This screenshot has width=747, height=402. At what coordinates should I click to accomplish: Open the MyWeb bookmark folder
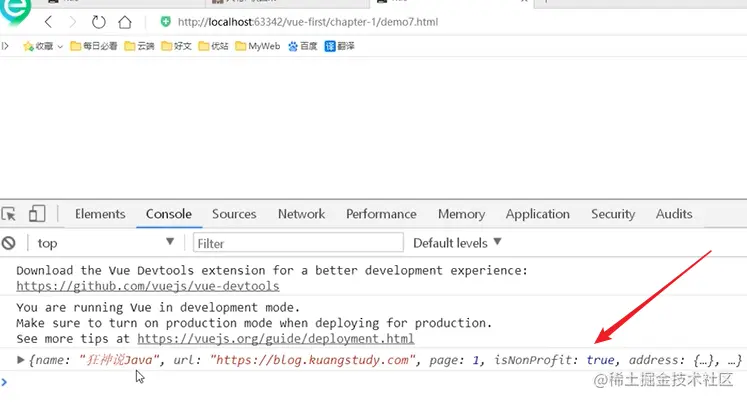point(258,46)
